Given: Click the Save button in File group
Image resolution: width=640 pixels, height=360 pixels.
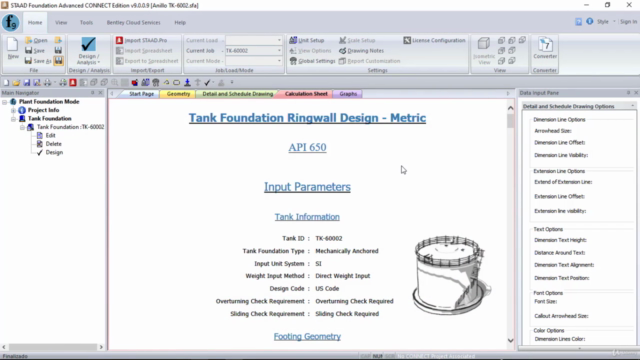Looking at the screenshot, I should [35, 51].
